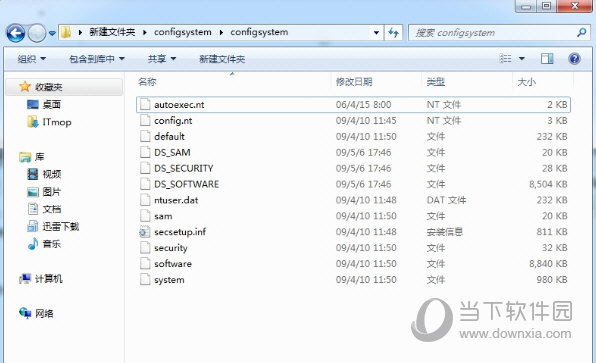Screen dimensions: 596x363
Task: Click the 8,504 KB size cell
Action: (x=548, y=184)
